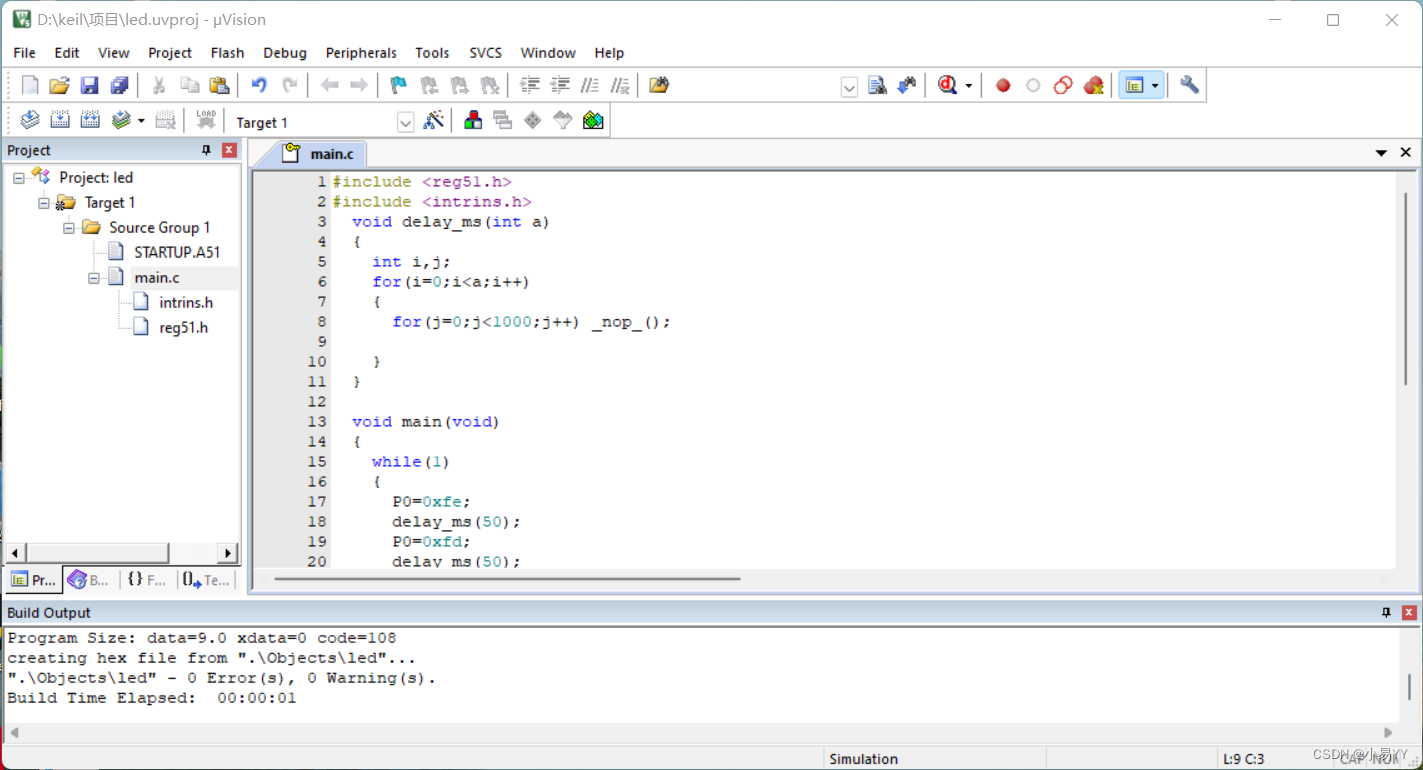Open the File menu

[25, 53]
